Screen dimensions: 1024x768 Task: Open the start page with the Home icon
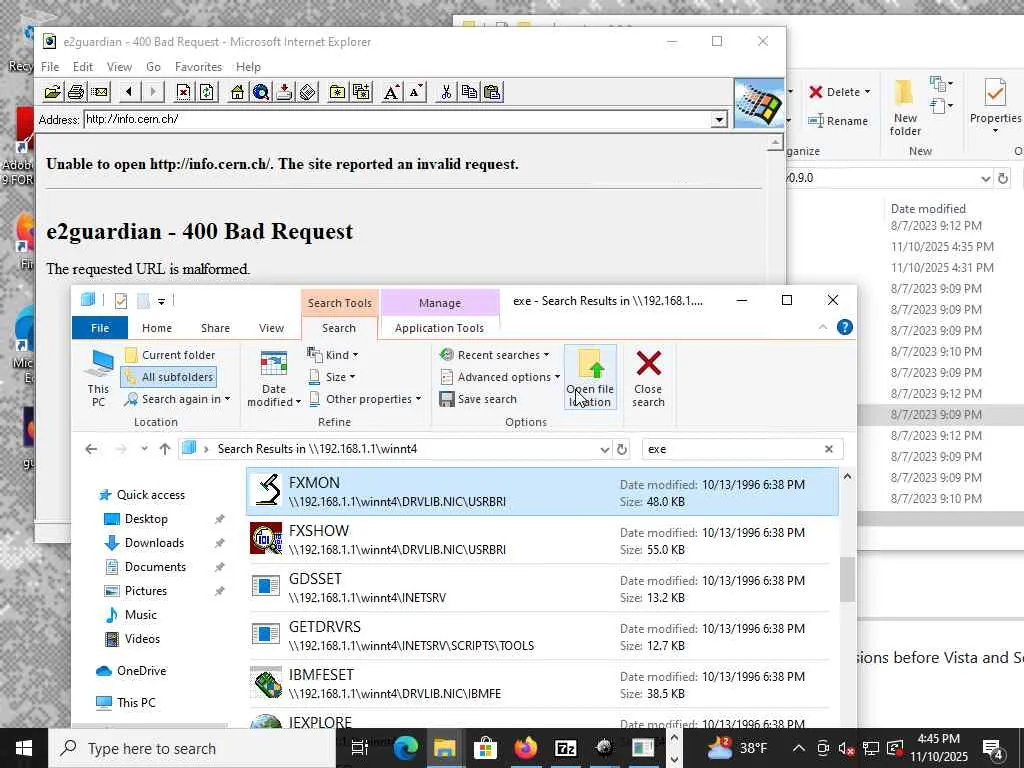point(238,92)
